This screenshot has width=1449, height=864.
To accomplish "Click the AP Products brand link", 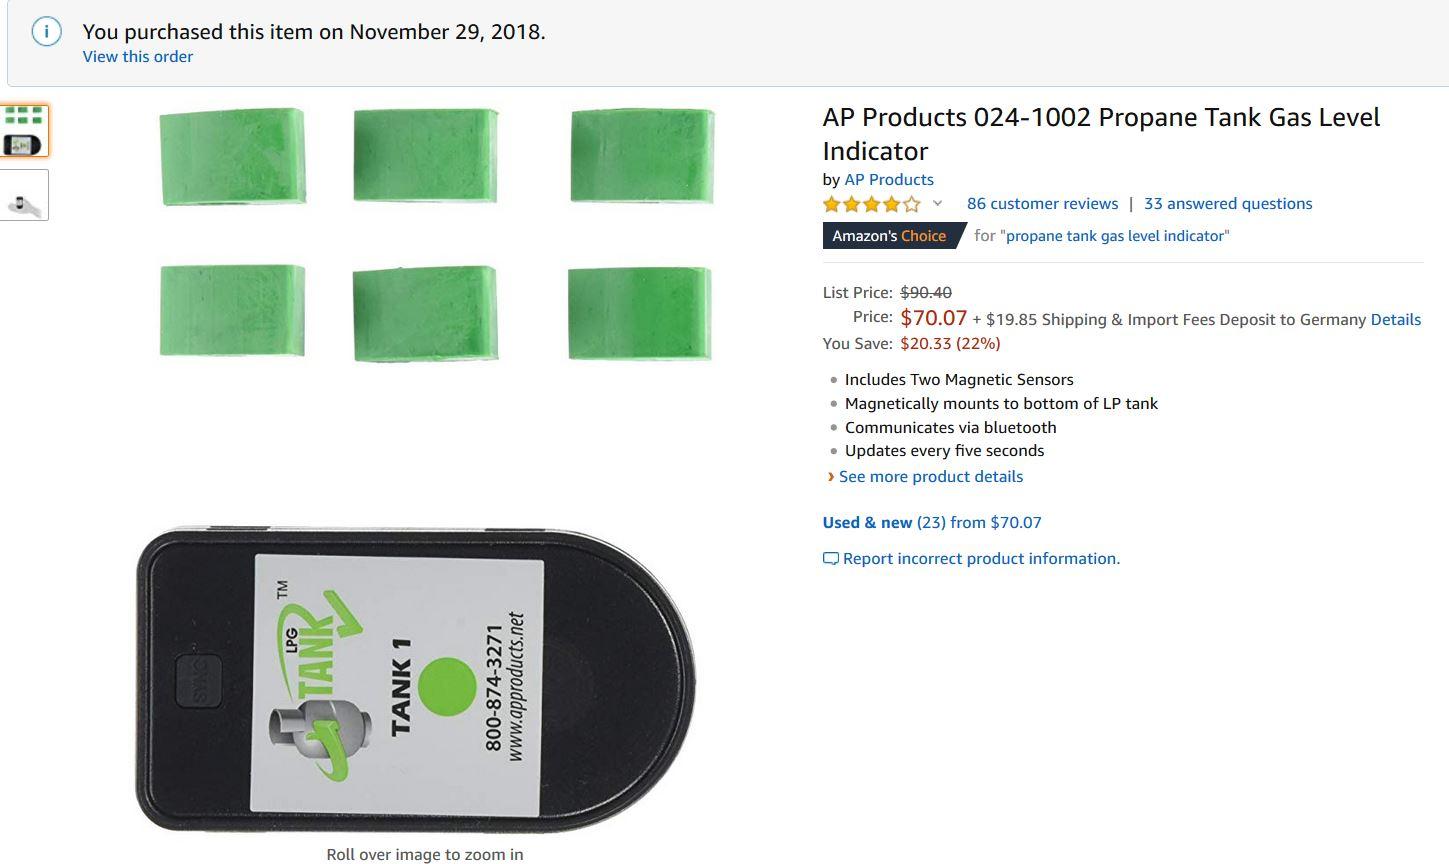I will point(889,180).
